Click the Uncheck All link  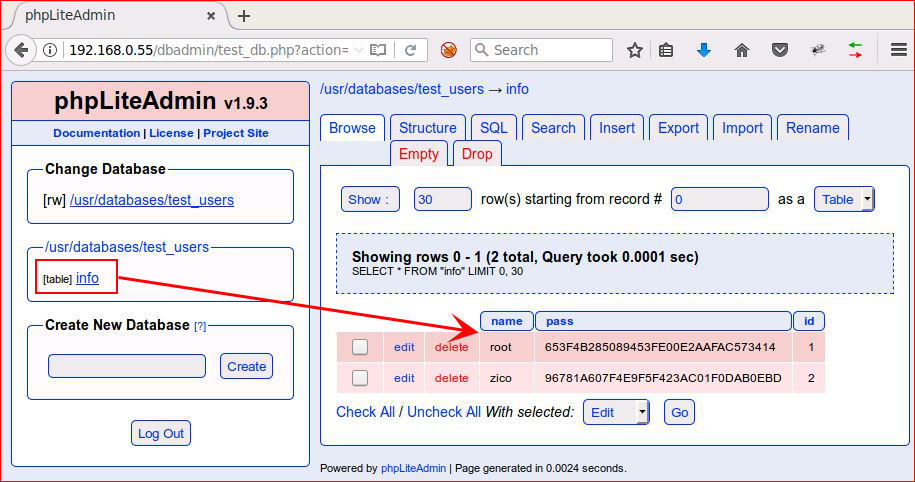pos(444,412)
